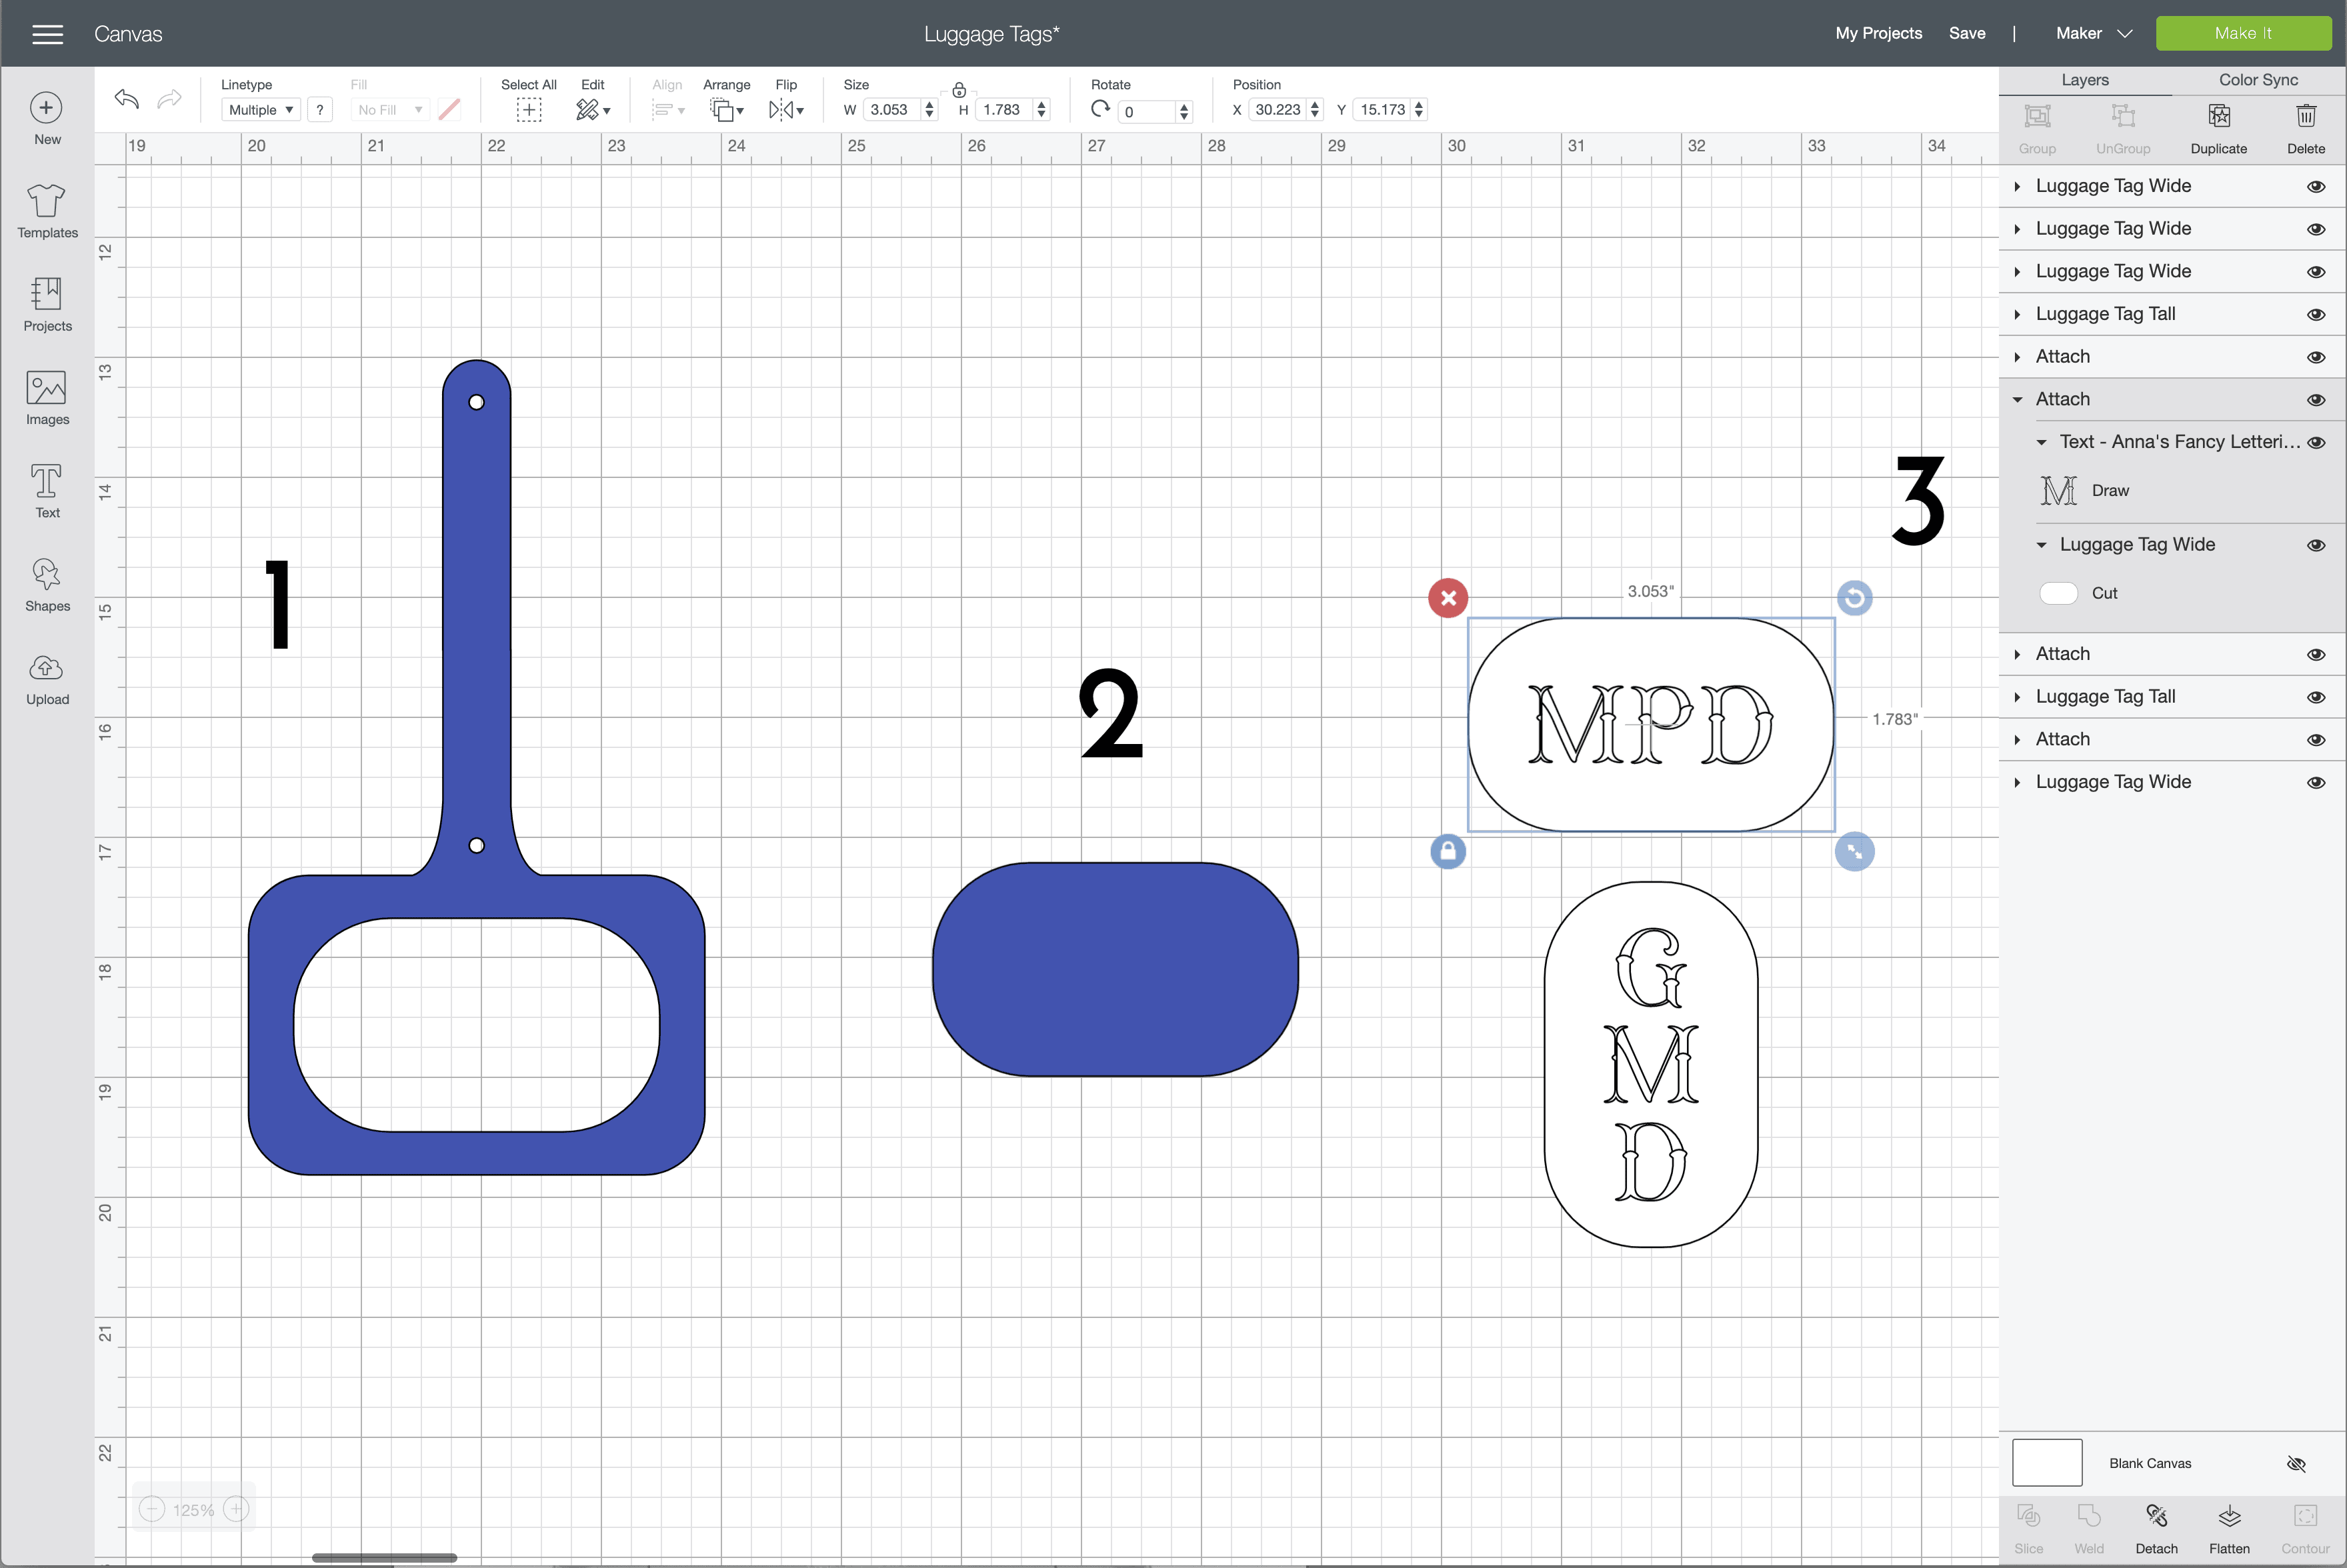Hide the first Luggage Tag Wide layer
Screen dimensions: 2347x1568
(2316, 187)
